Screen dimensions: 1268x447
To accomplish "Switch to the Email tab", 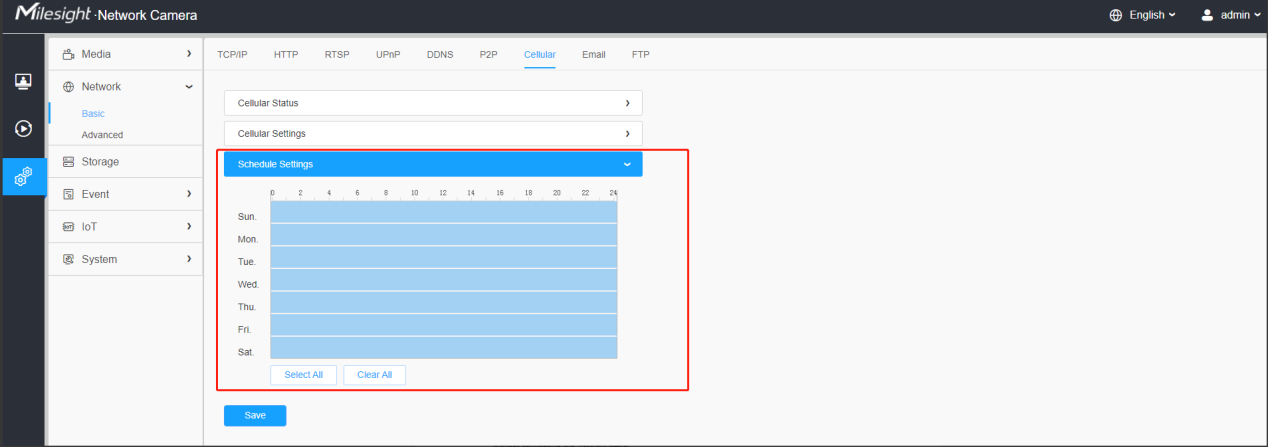I will point(594,54).
